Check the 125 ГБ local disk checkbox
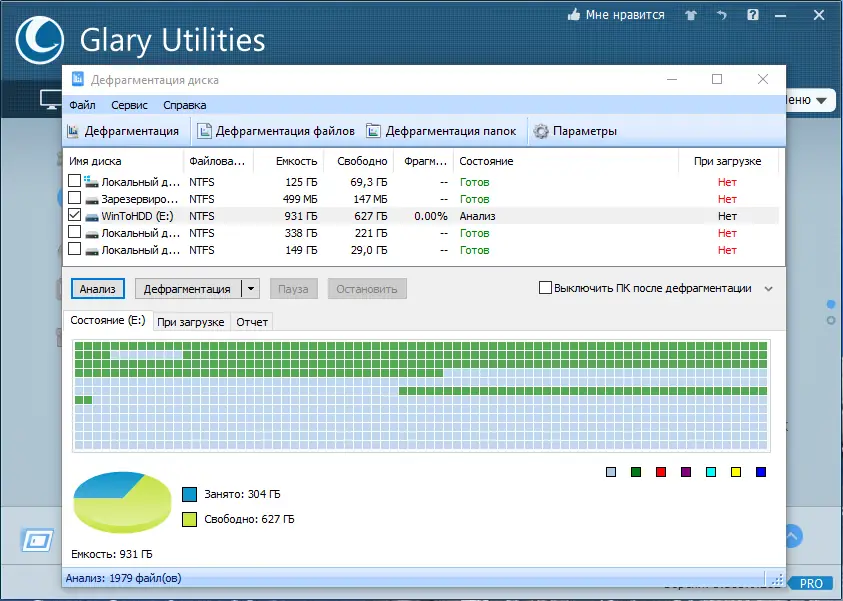The height and width of the screenshot is (601, 843). click(x=75, y=181)
